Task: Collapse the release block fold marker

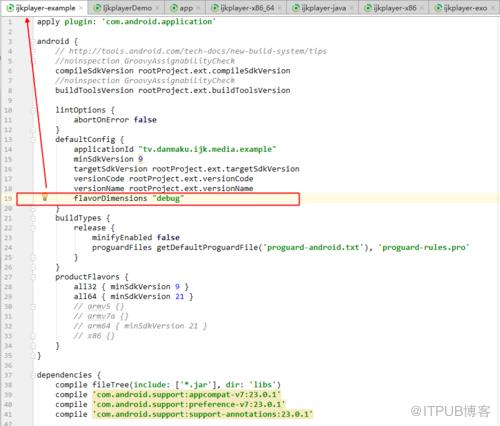Action: [34, 228]
